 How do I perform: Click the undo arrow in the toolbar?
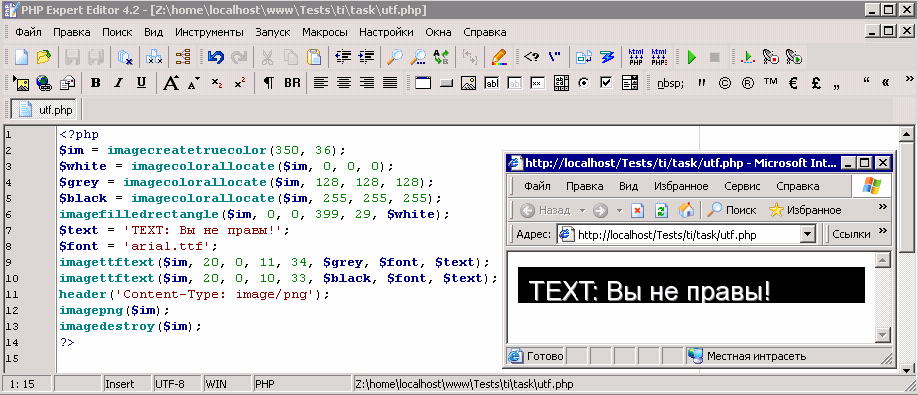tap(216, 57)
